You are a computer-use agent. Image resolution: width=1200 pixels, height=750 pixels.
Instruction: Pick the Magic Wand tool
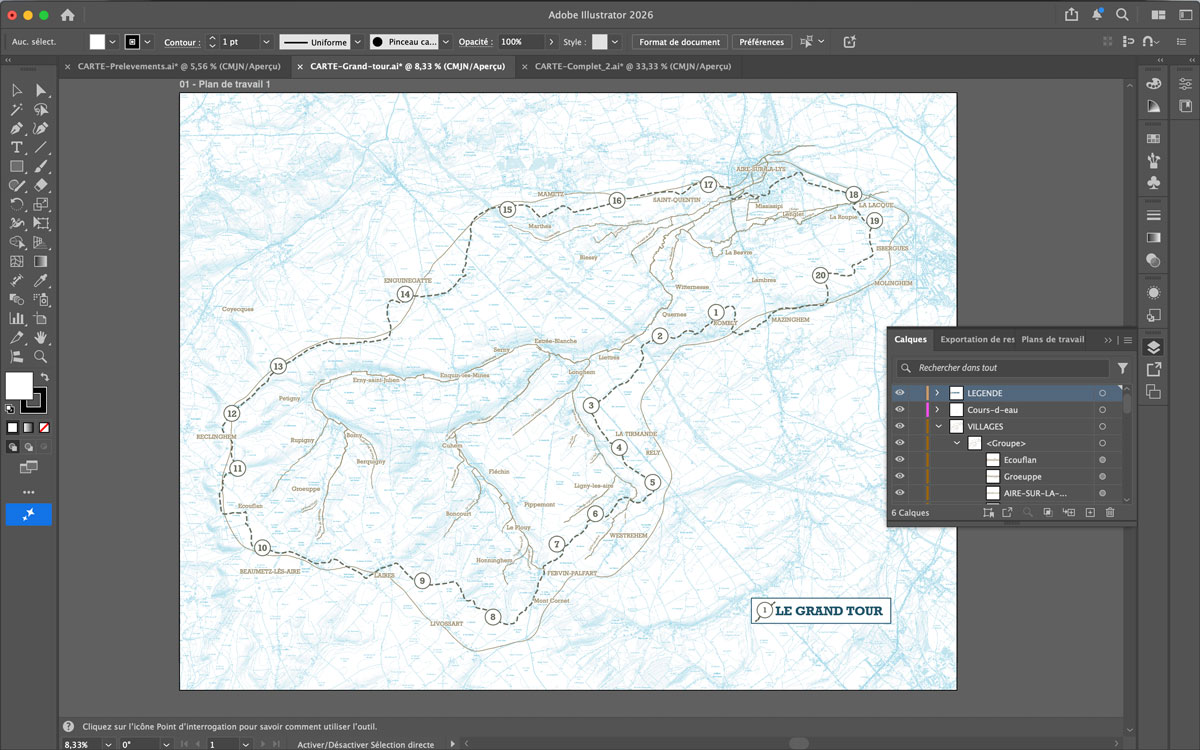(17, 109)
